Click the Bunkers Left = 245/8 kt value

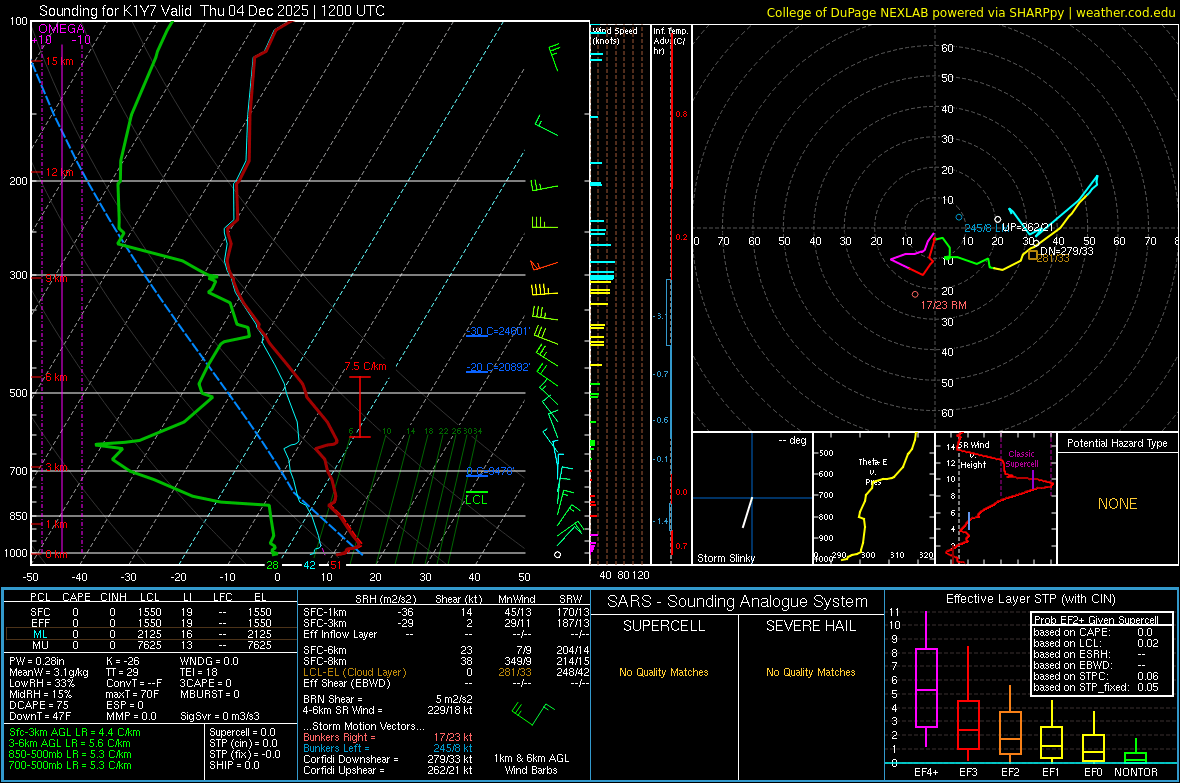[388, 748]
